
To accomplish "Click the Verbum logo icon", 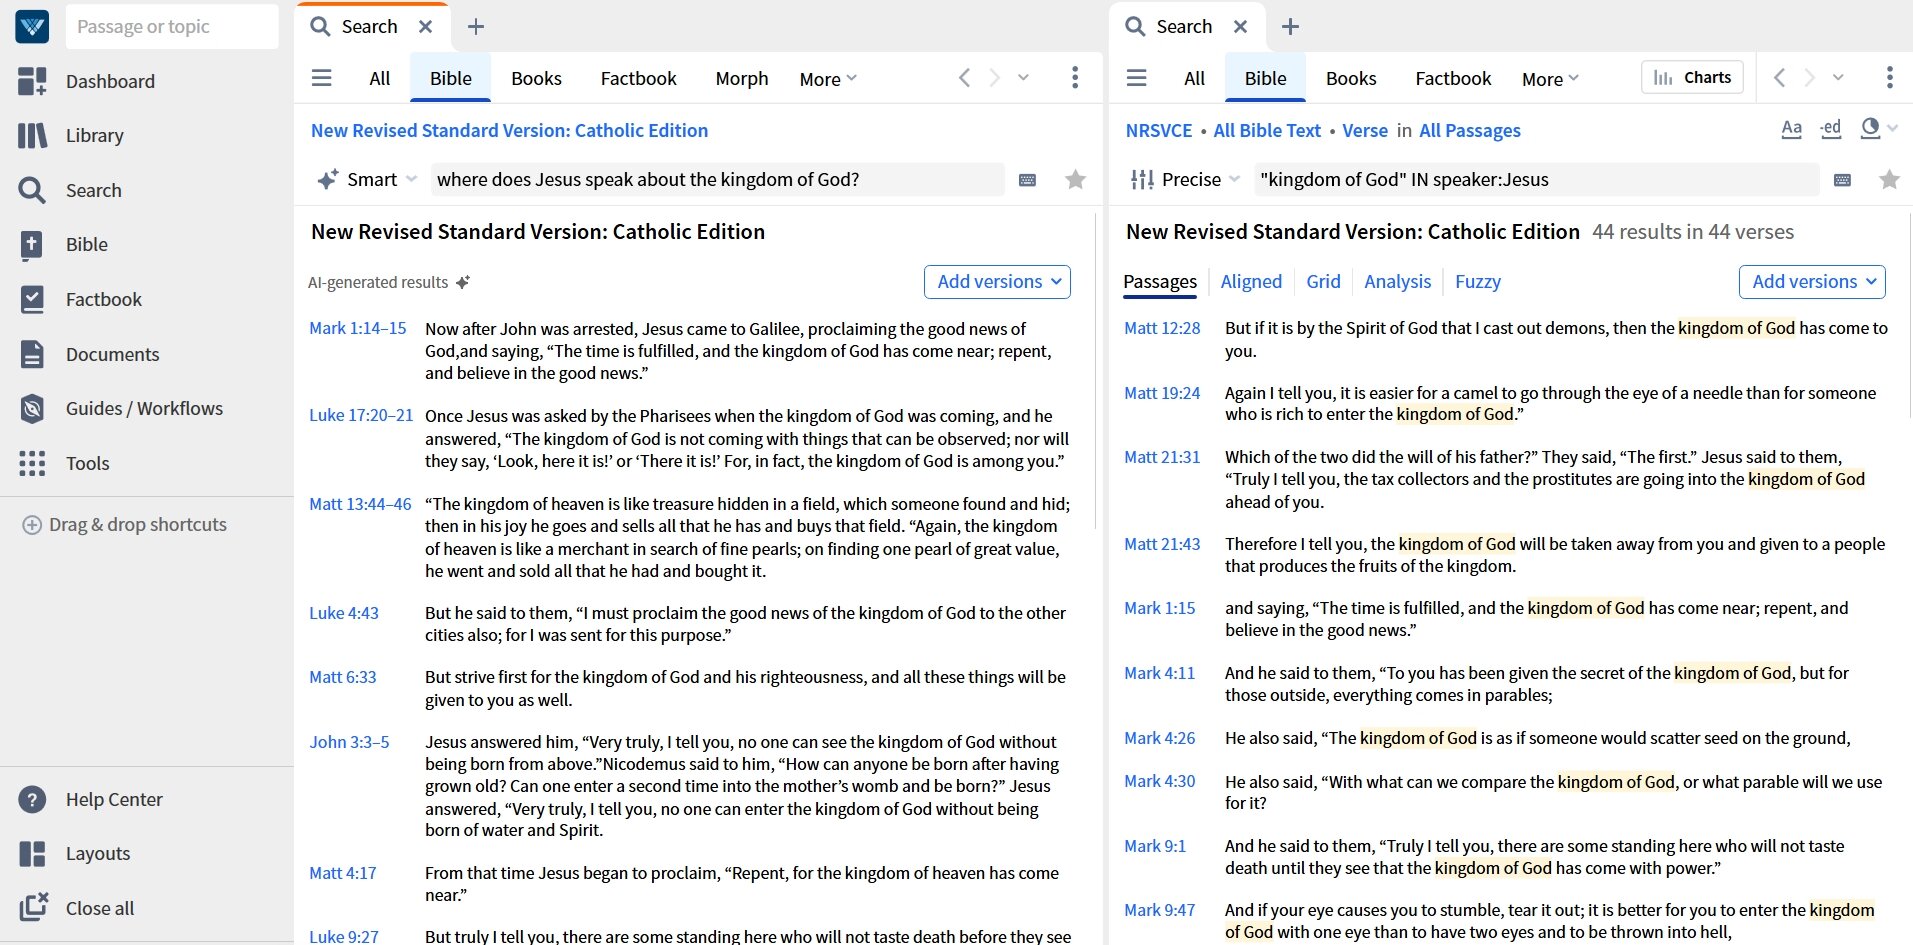I will click(32, 27).
